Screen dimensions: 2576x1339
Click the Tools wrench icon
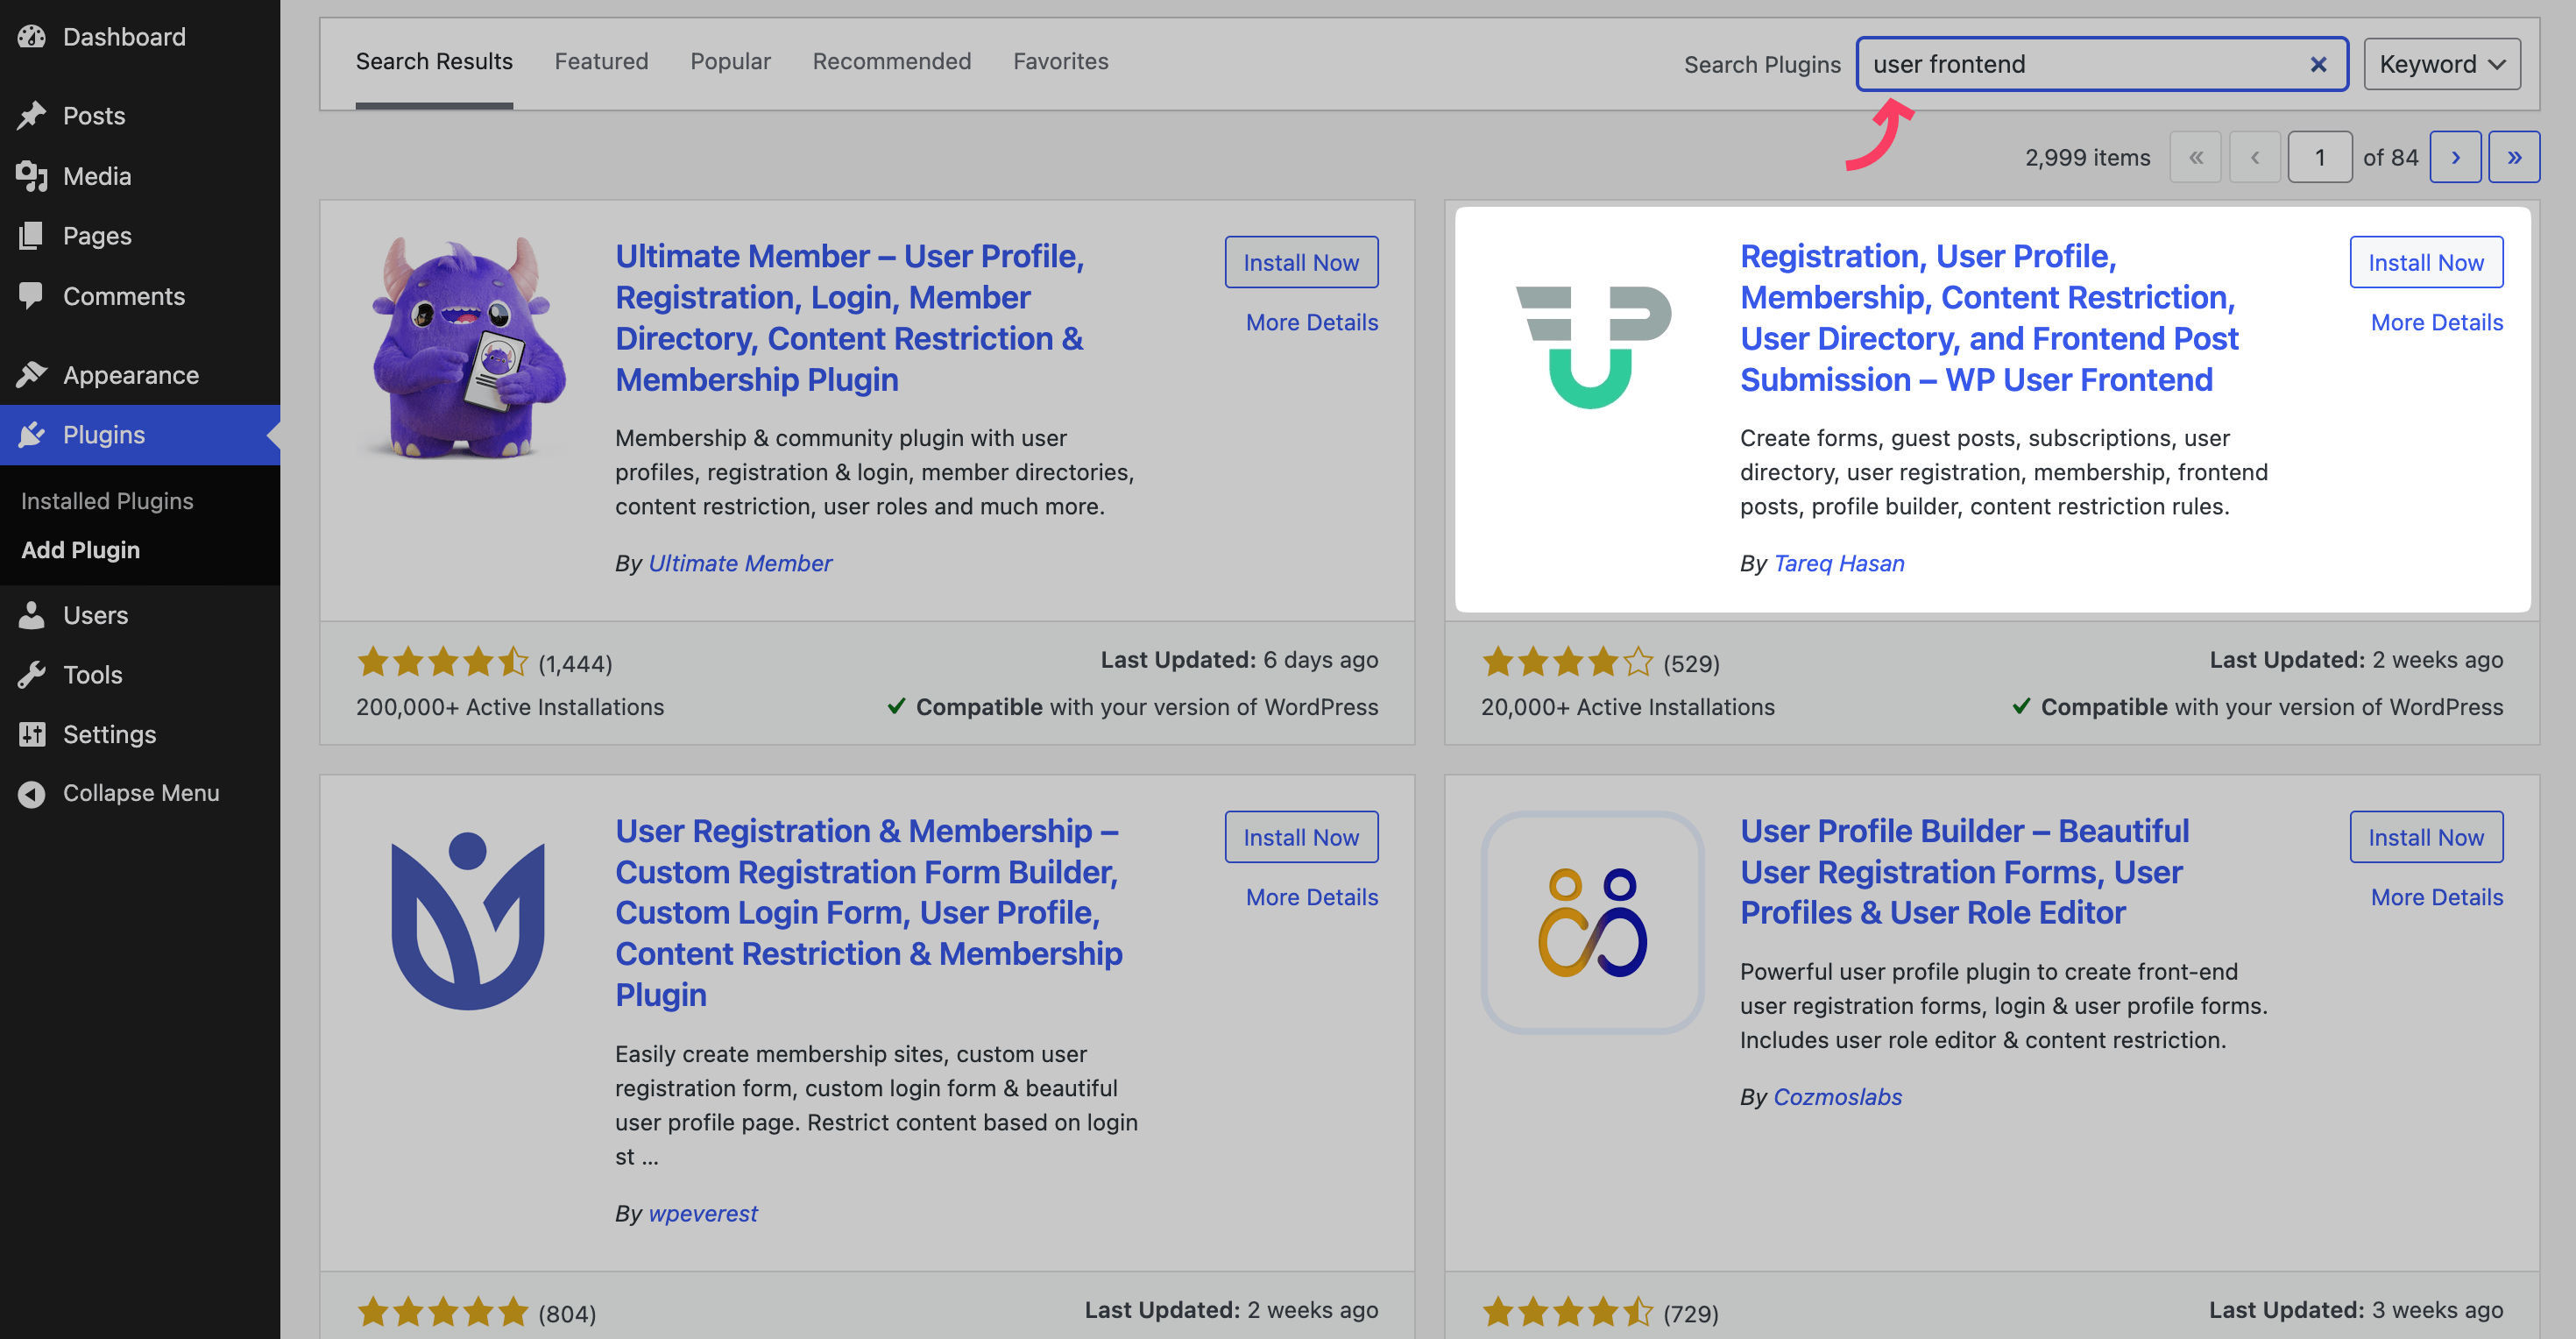click(x=32, y=675)
